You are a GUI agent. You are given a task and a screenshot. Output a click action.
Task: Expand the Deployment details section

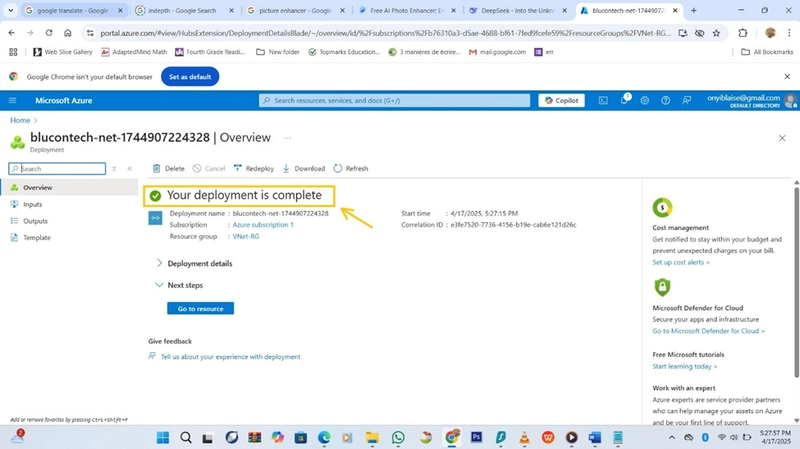click(194, 263)
